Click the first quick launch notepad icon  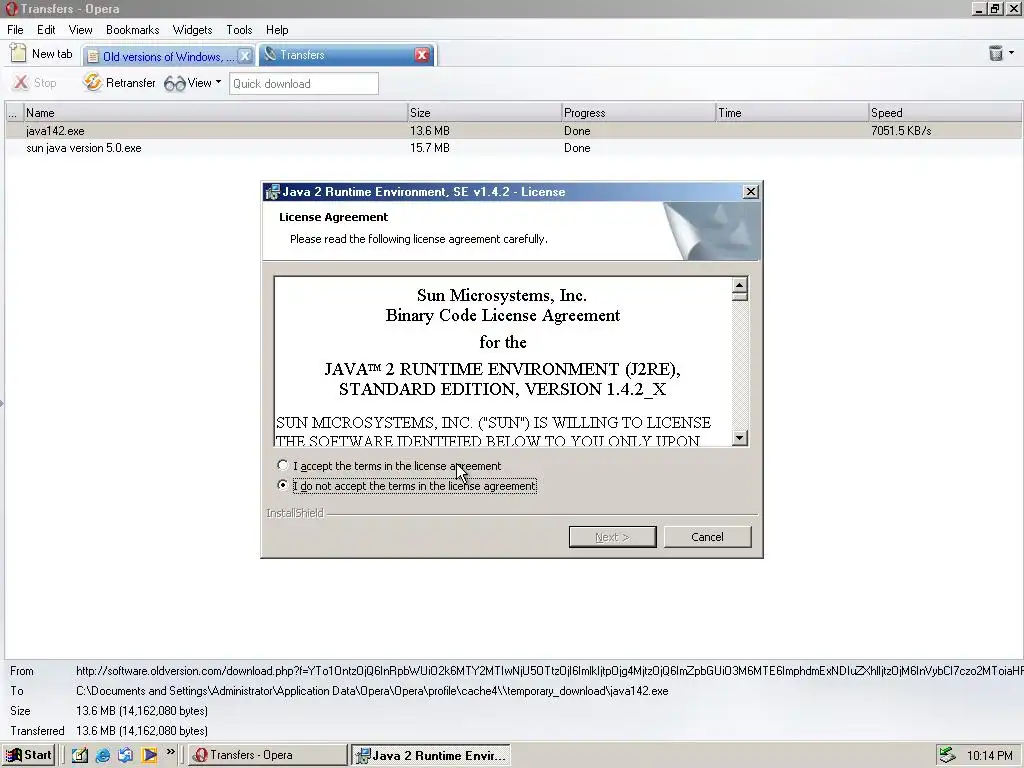tap(80, 755)
